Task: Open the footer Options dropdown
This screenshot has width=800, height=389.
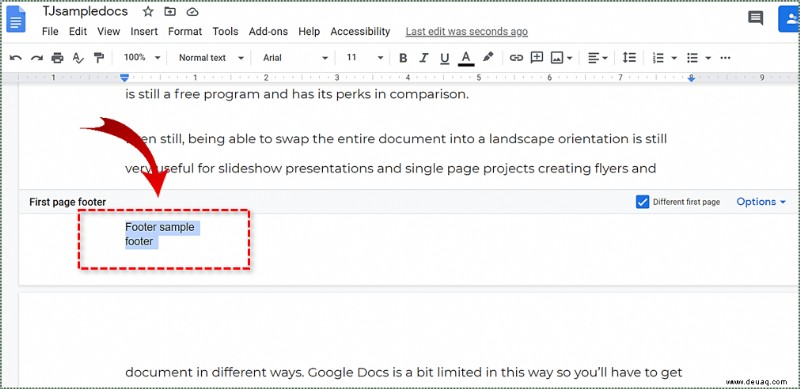Action: click(x=761, y=202)
